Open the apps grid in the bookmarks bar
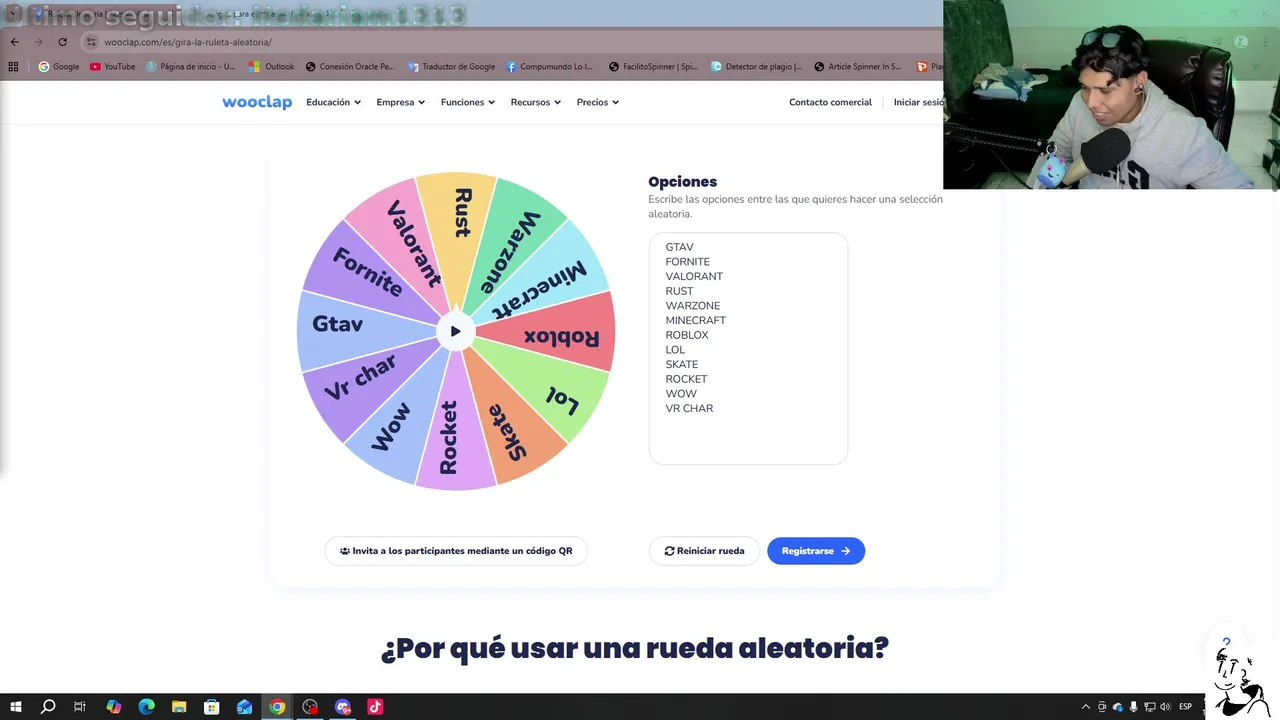 (13, 67)
